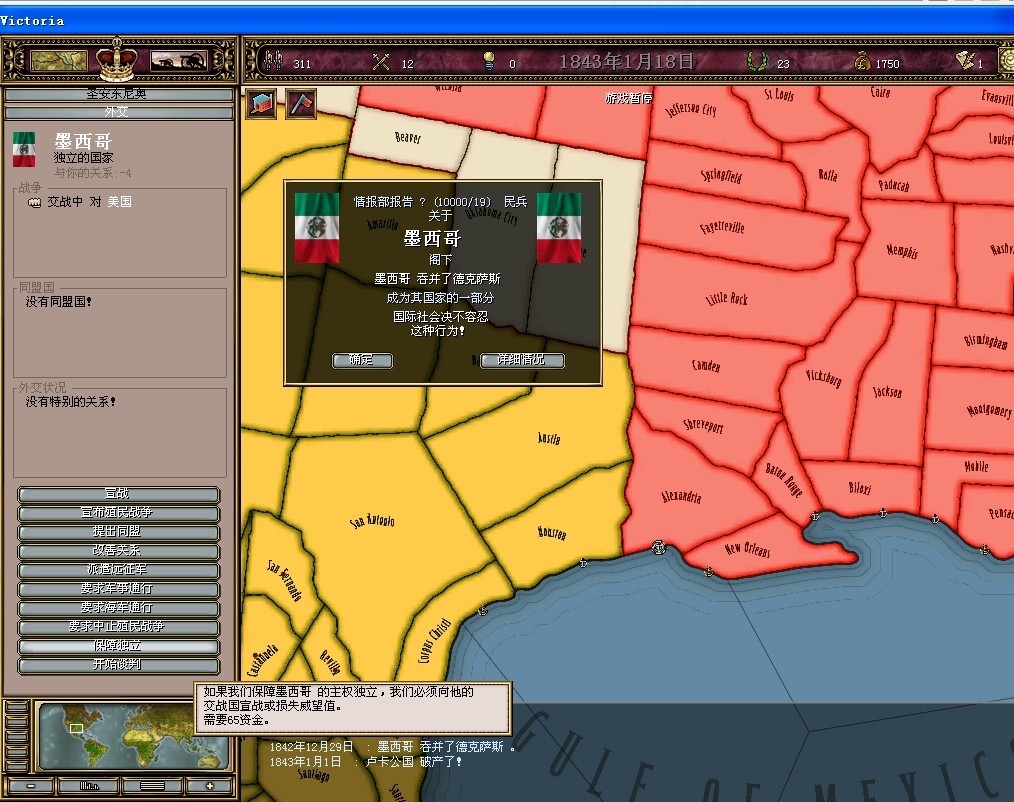Click the port anchor marker near Corpus Christi
Viewport: 1014px width, 802px height.
tap(482, 611)
